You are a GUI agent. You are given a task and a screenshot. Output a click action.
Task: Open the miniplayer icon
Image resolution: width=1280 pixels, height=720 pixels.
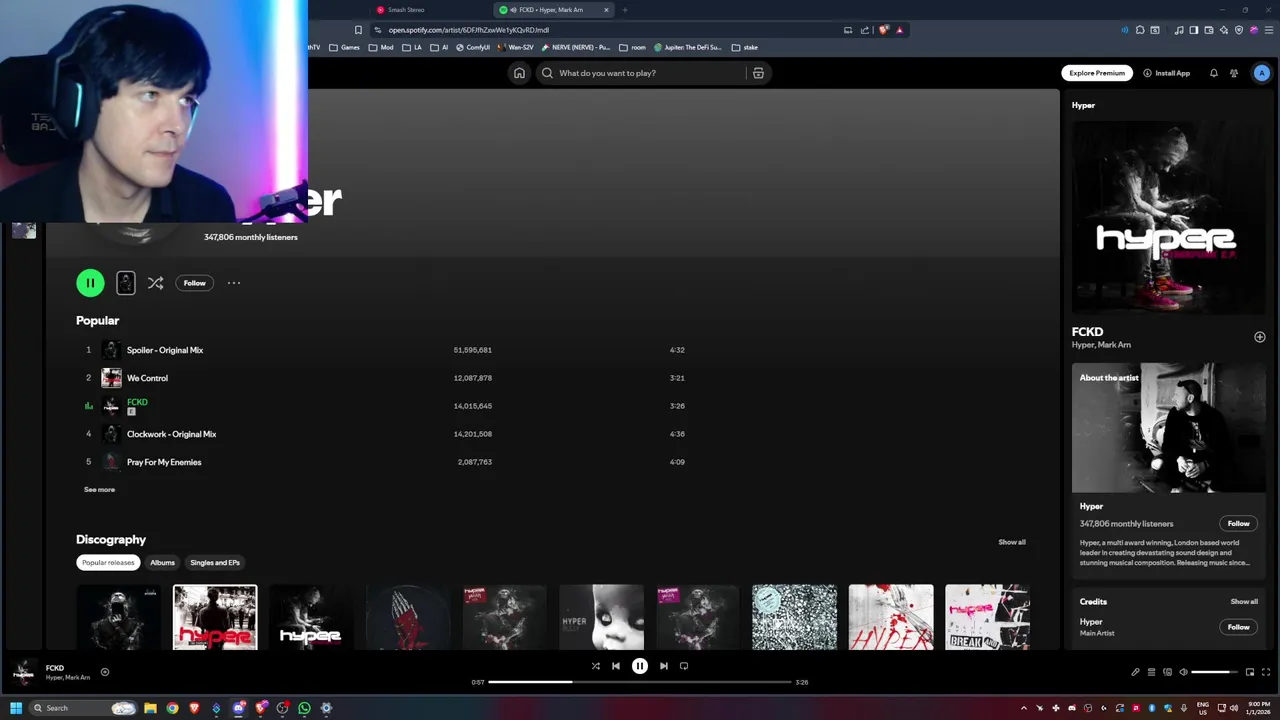[x=1250, y=672]
